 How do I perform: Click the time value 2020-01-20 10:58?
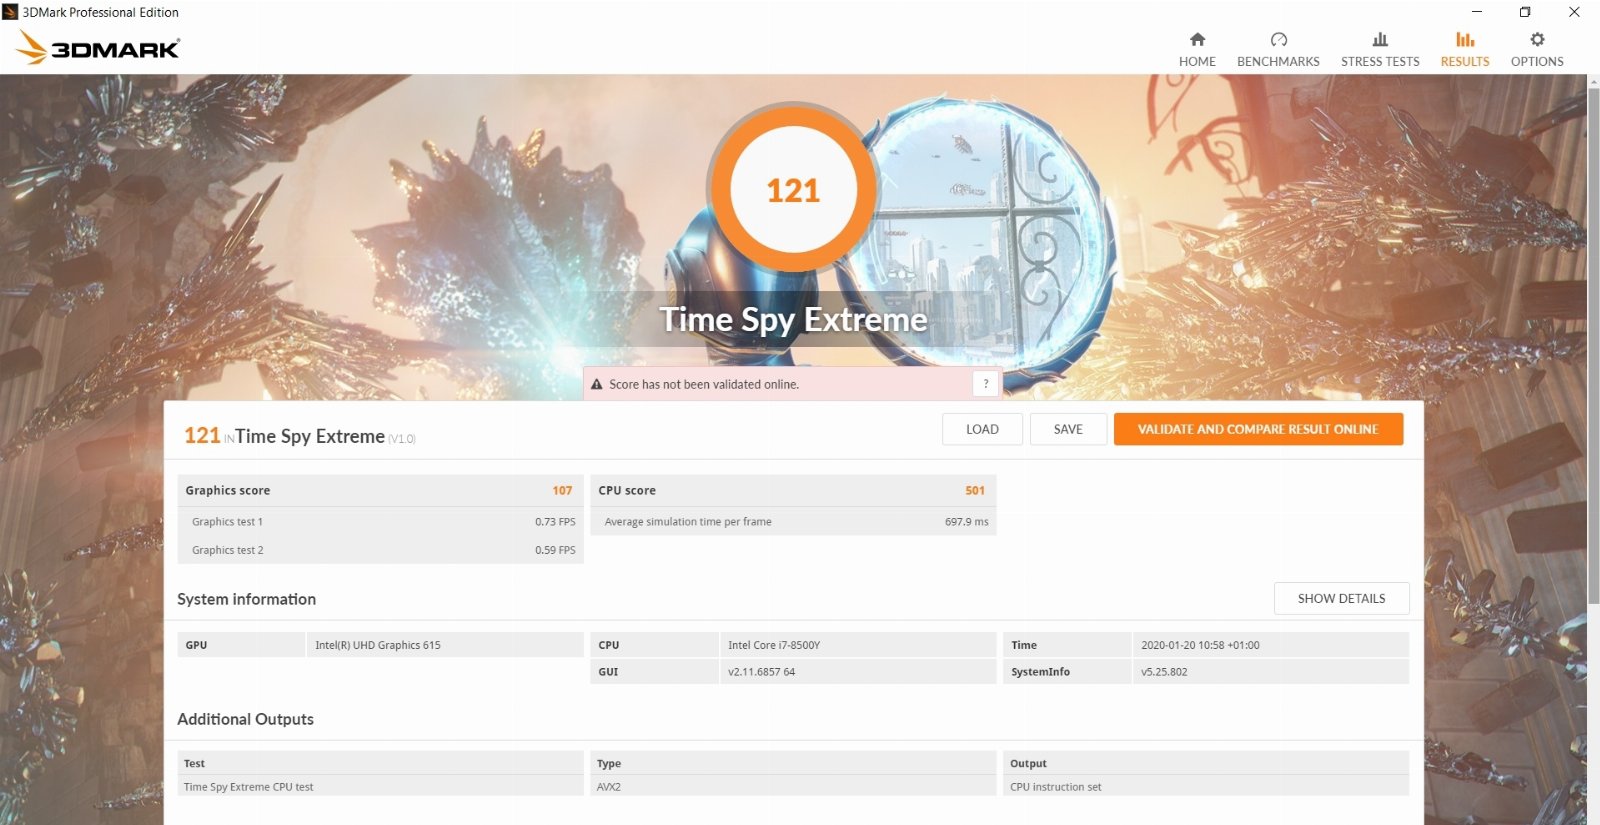[1200, 645]
